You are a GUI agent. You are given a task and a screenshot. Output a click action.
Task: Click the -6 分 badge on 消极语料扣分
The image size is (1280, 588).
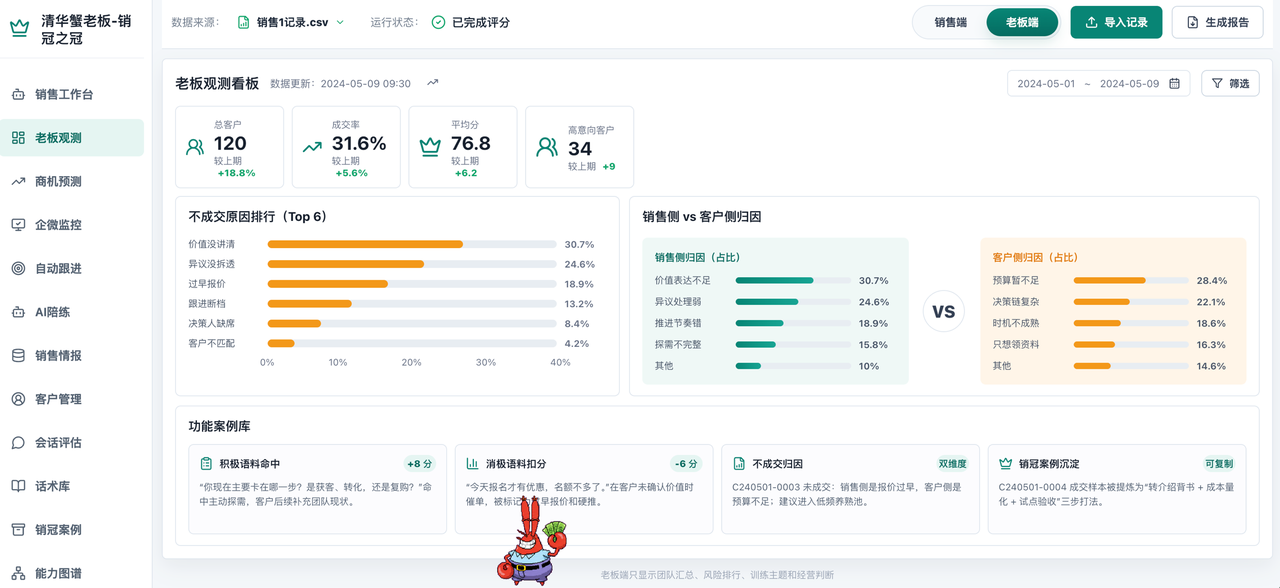(686, 464)
